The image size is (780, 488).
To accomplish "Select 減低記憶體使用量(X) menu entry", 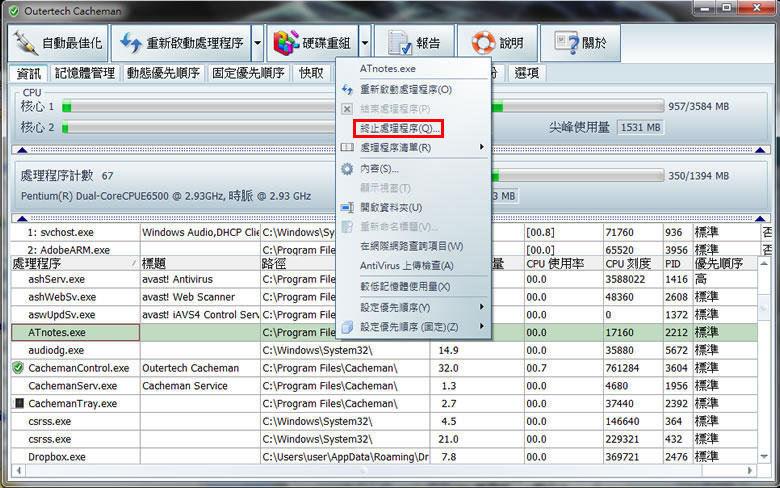I will click(x=405, y=286).
